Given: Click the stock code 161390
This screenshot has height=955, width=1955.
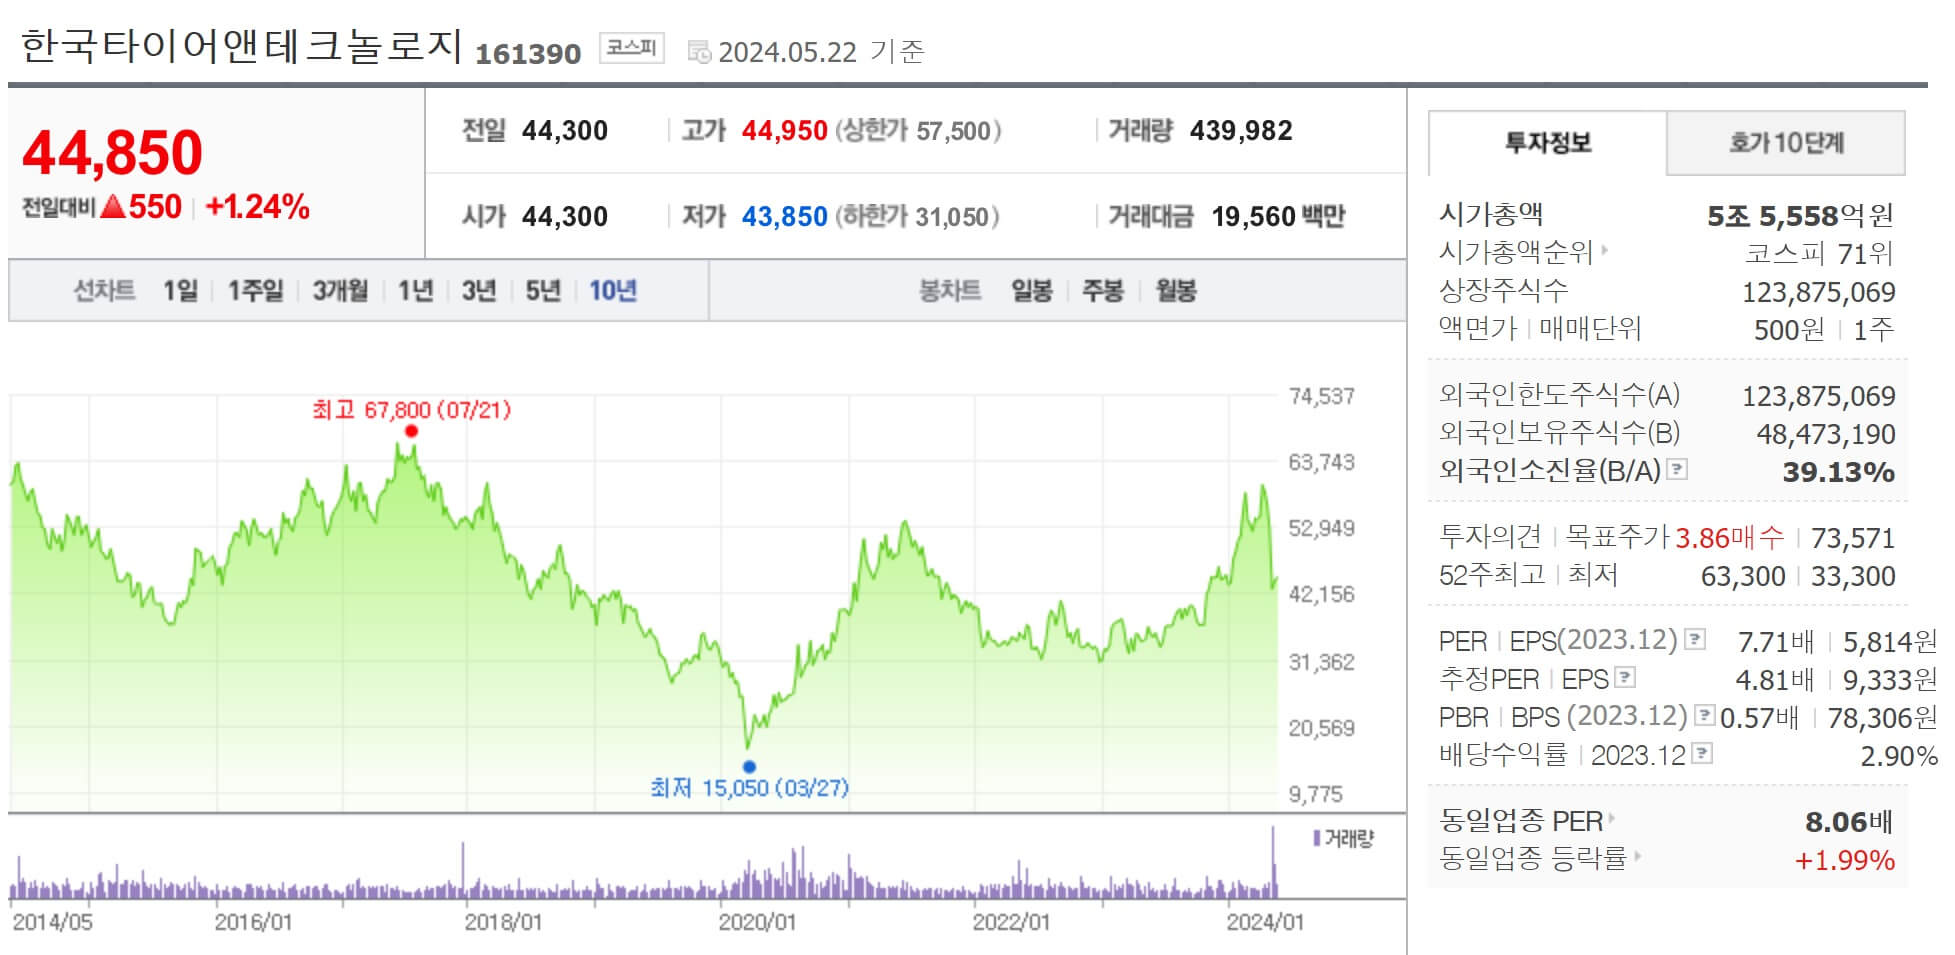Looking at the screenshot, I should (x=528, y=53).
